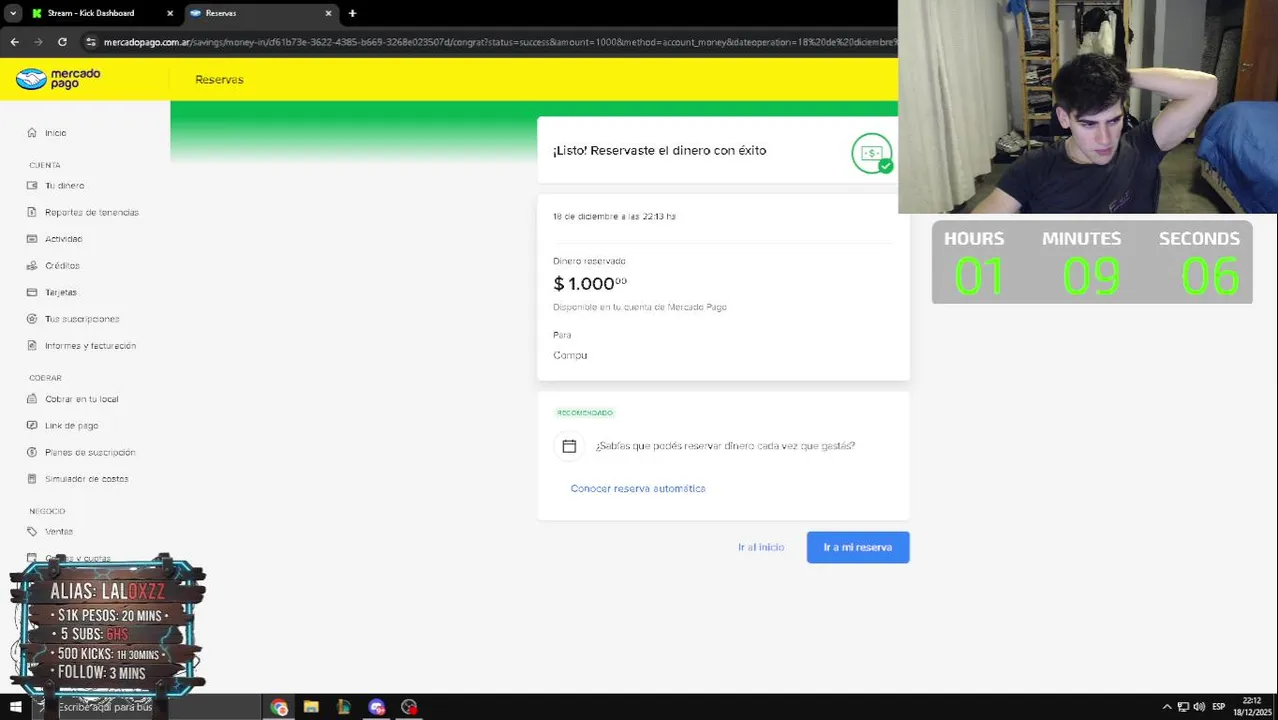Image resolution: width=1278 pixels, height=720 pixels.
Task: Open Inicio in the sidebar
Action: [55, 133]
